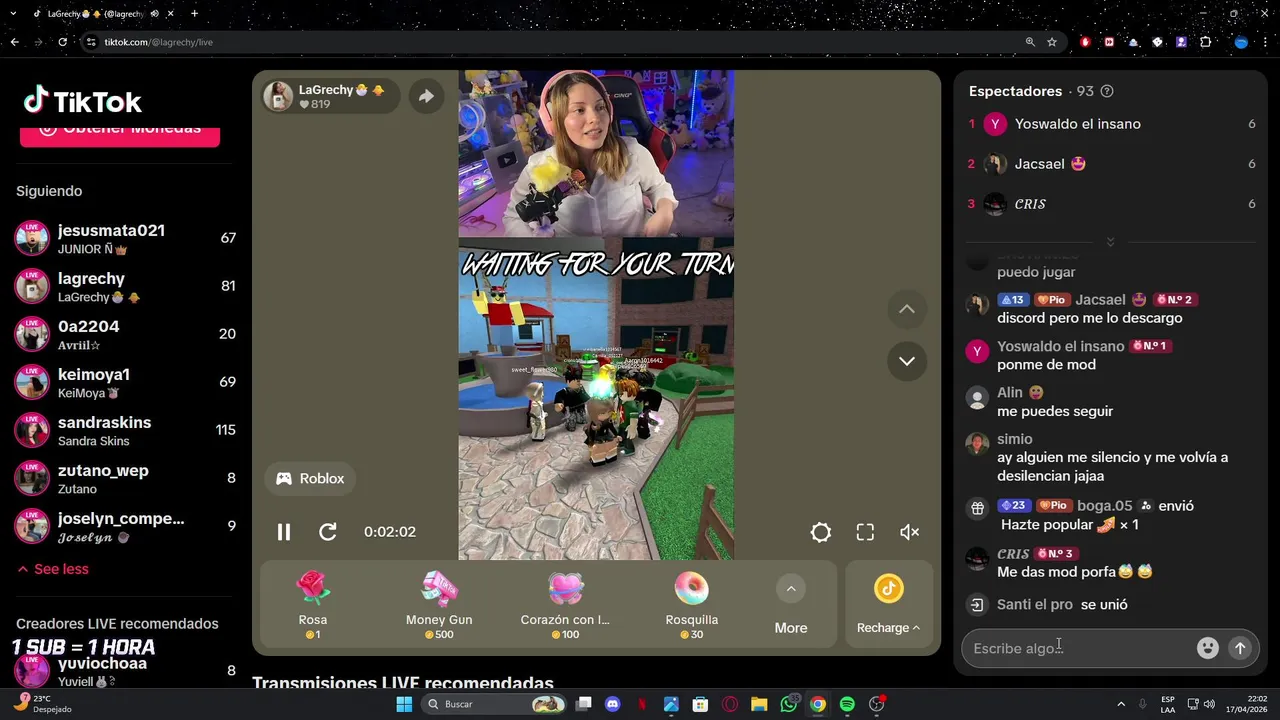The image size is (1280, 720).
Task: Open a new browser tab
Action: (x=194, y=14)
